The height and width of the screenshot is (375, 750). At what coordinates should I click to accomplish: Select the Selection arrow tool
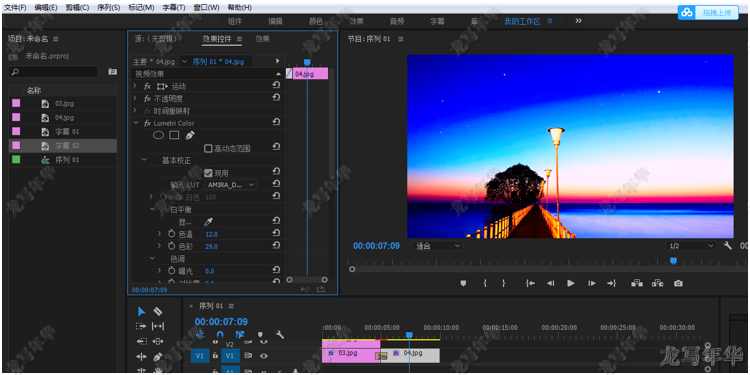click(142, 311)
